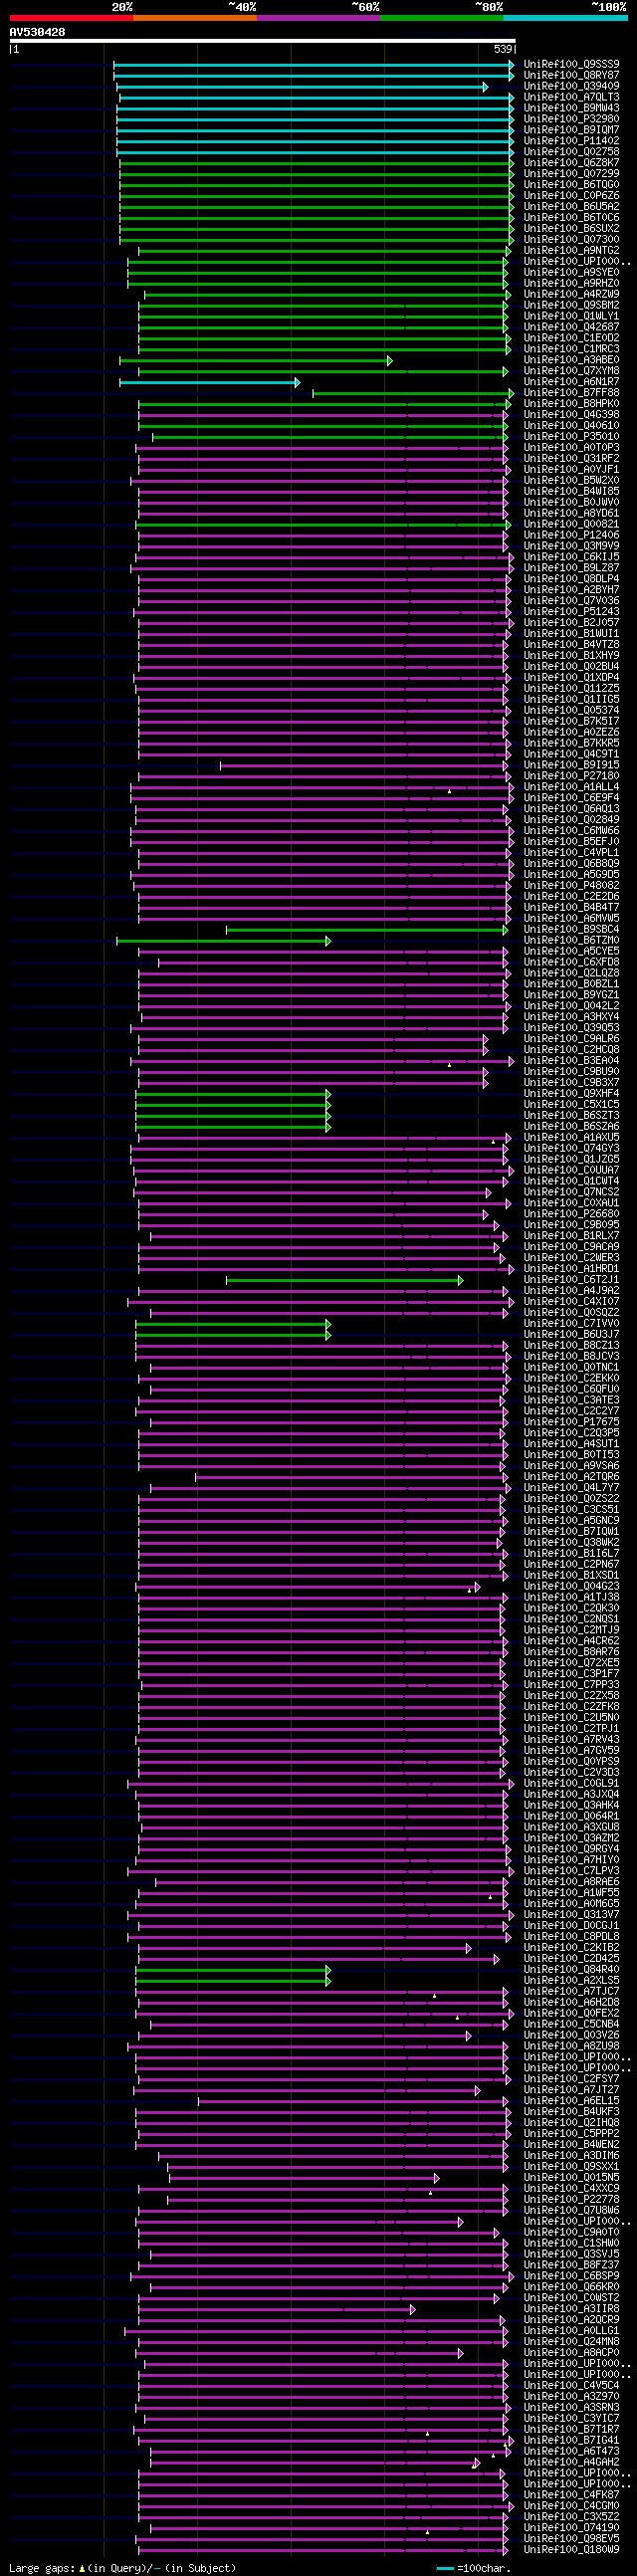
Task: Open hit UniRef100_A7QLT3
Action: click(x=571, y=97)
